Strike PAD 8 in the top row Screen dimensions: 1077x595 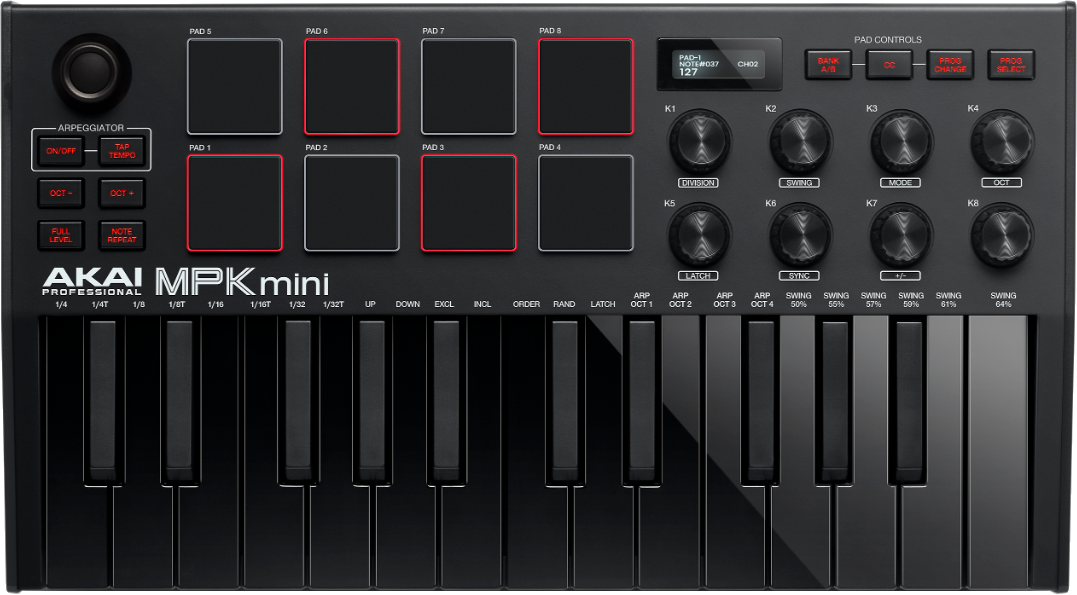[x=586, y=86]
